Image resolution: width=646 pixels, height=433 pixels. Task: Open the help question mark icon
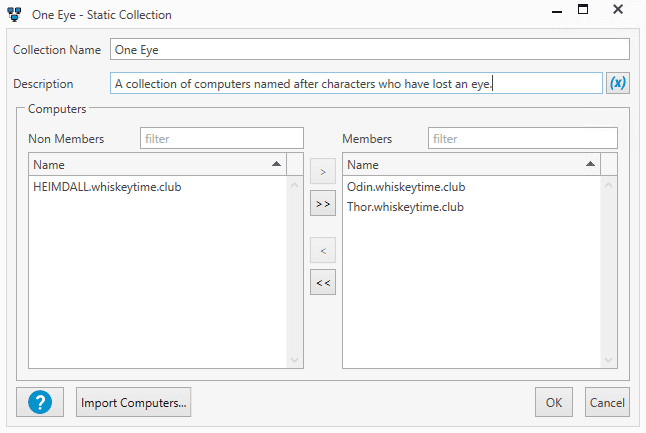pos(40,402)
